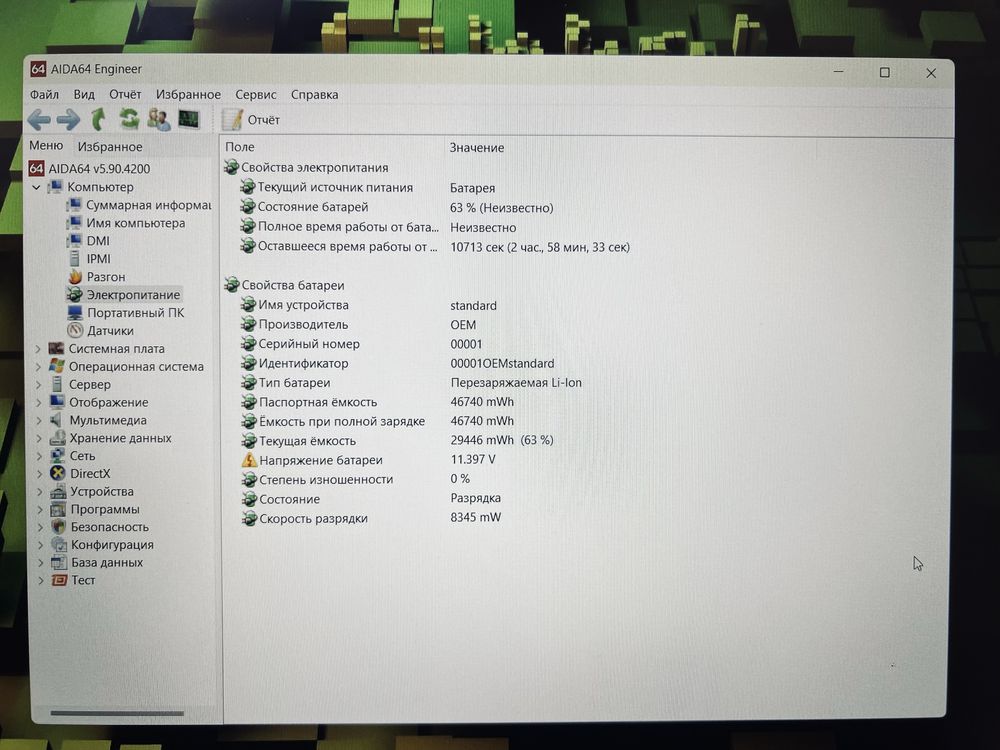Open the users toolbar icon
Viewport: 1000px width, 750px height.
point(158,119)
